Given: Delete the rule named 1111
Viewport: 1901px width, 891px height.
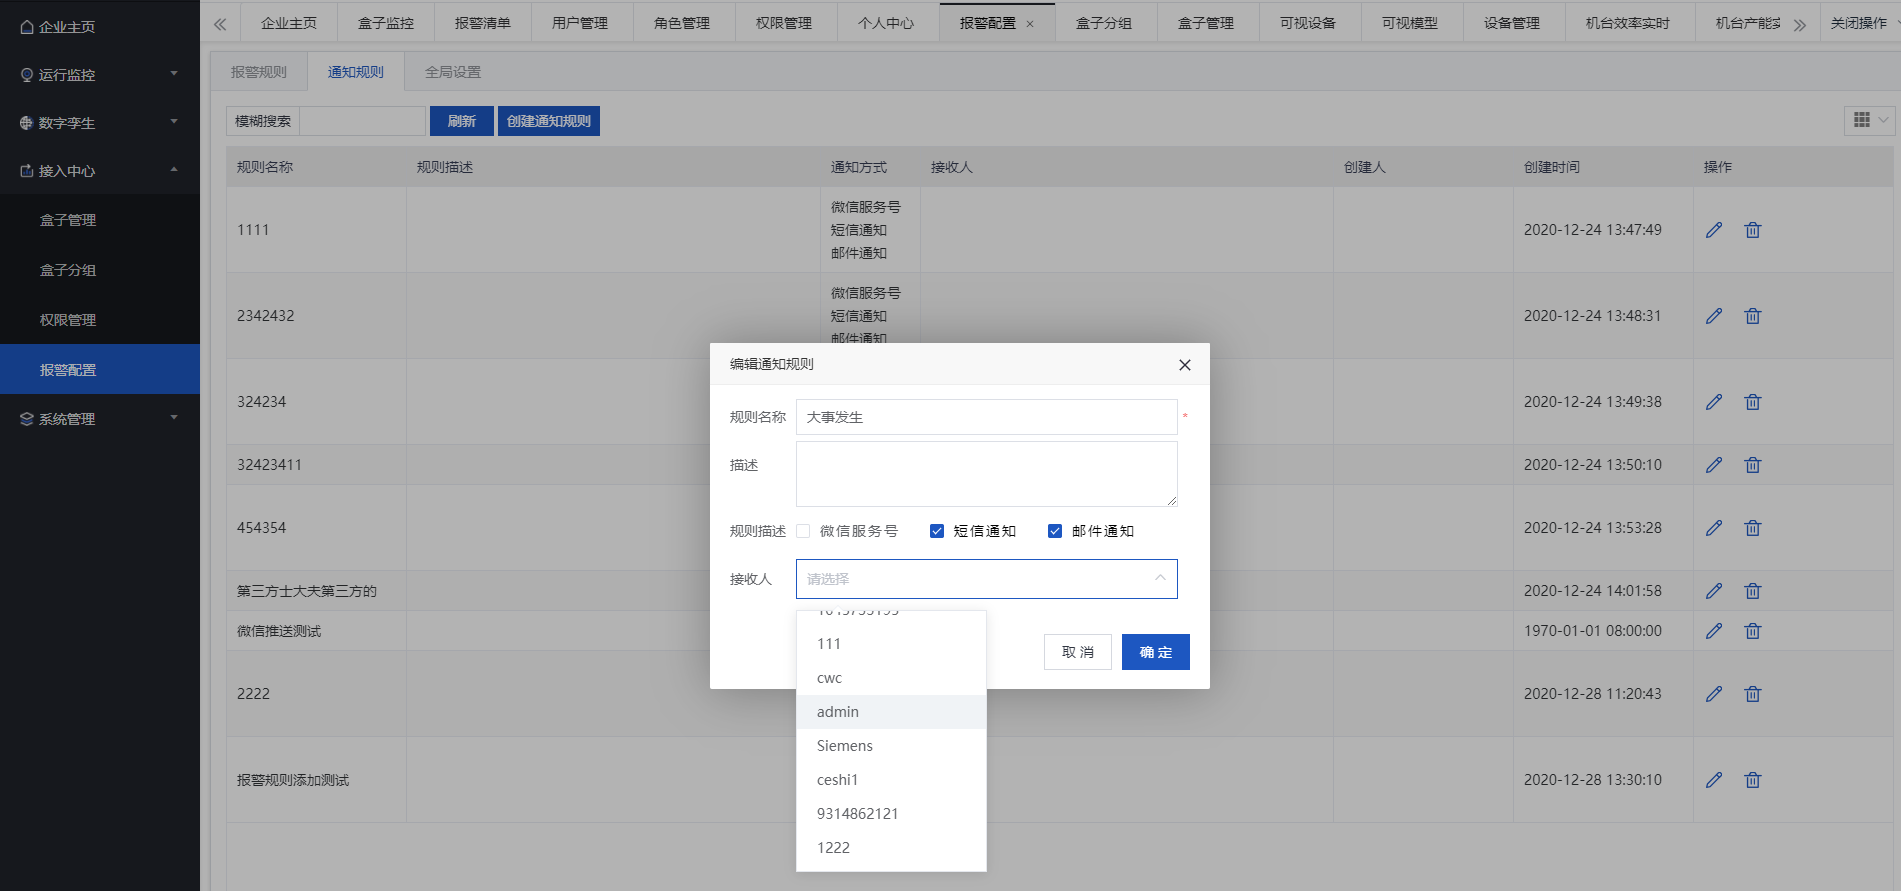Looking at the screenshot, I should click(1753, 230).
